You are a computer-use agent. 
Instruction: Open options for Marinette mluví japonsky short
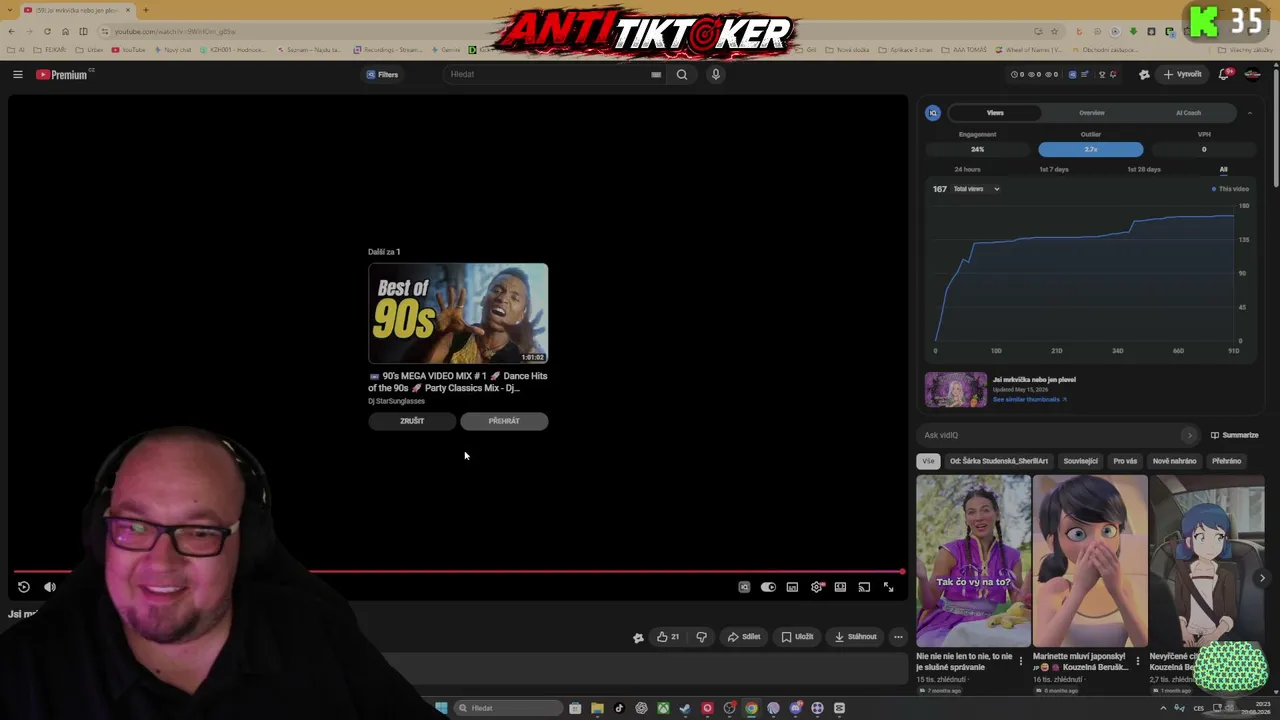pos(1137,661)
